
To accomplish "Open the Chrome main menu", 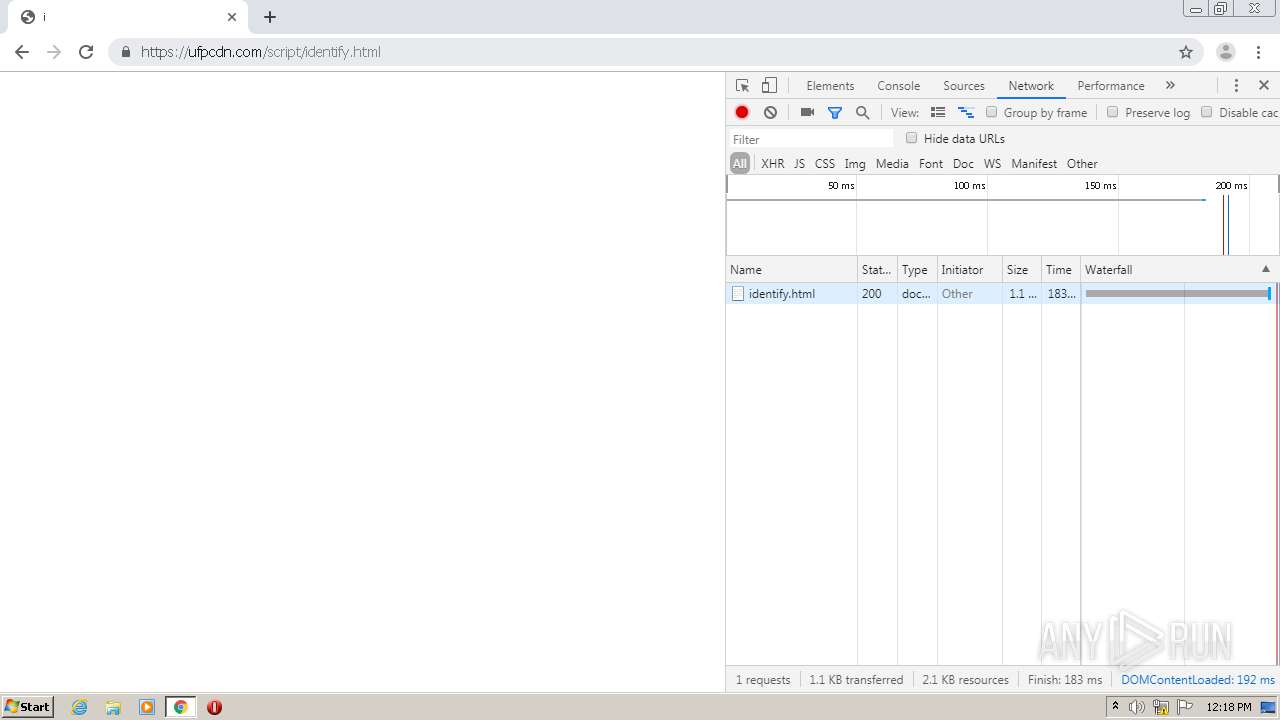I will (1259, 52).
